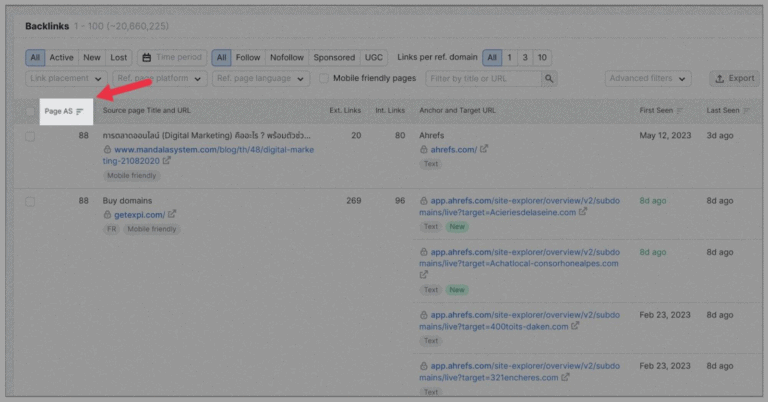Click the FR language tag

click(112, 229)
